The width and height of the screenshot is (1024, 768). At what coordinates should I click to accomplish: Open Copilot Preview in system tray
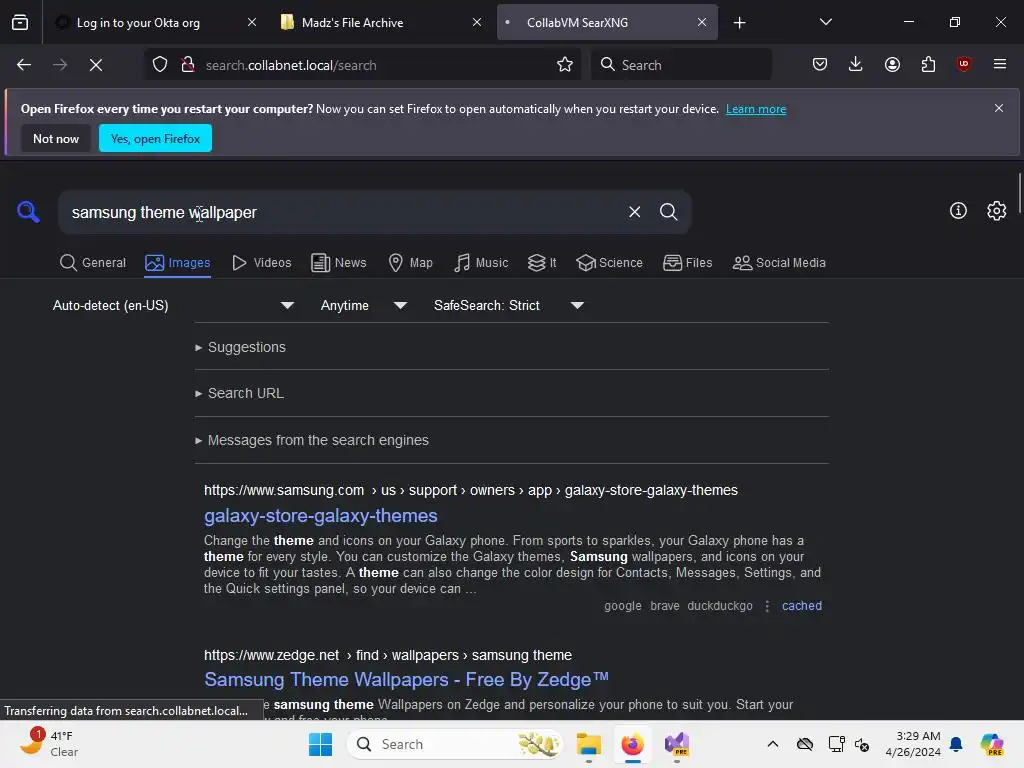coord(991,744)
